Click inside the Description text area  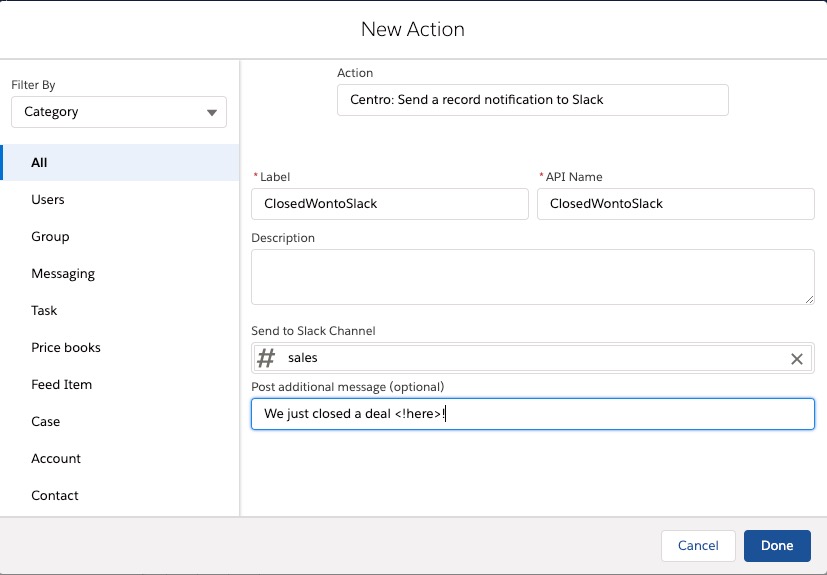click(x=533, y=277)
